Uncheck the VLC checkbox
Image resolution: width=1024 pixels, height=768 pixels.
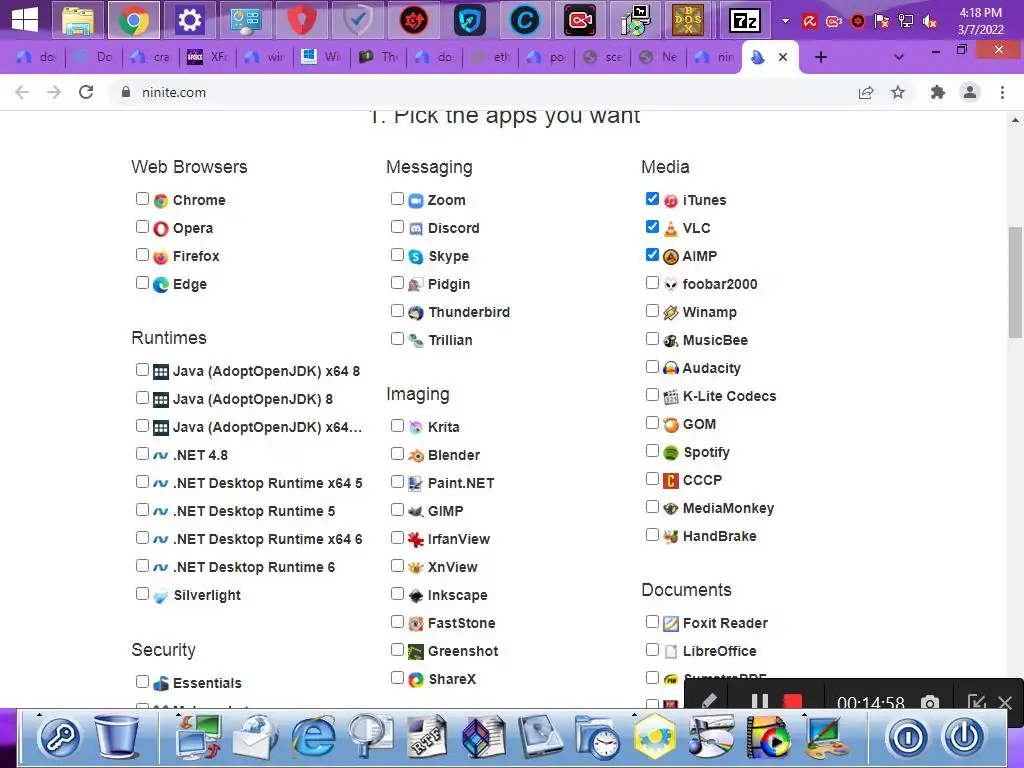[652, 227]
